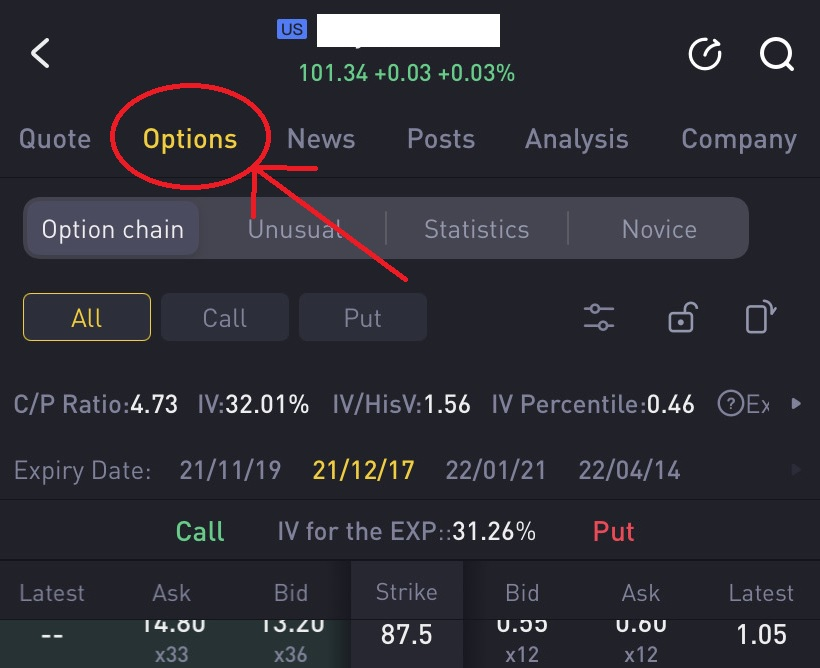820x668 pixels.
Task: Choose the 22/01/21 expiry date
Action: 496,470
